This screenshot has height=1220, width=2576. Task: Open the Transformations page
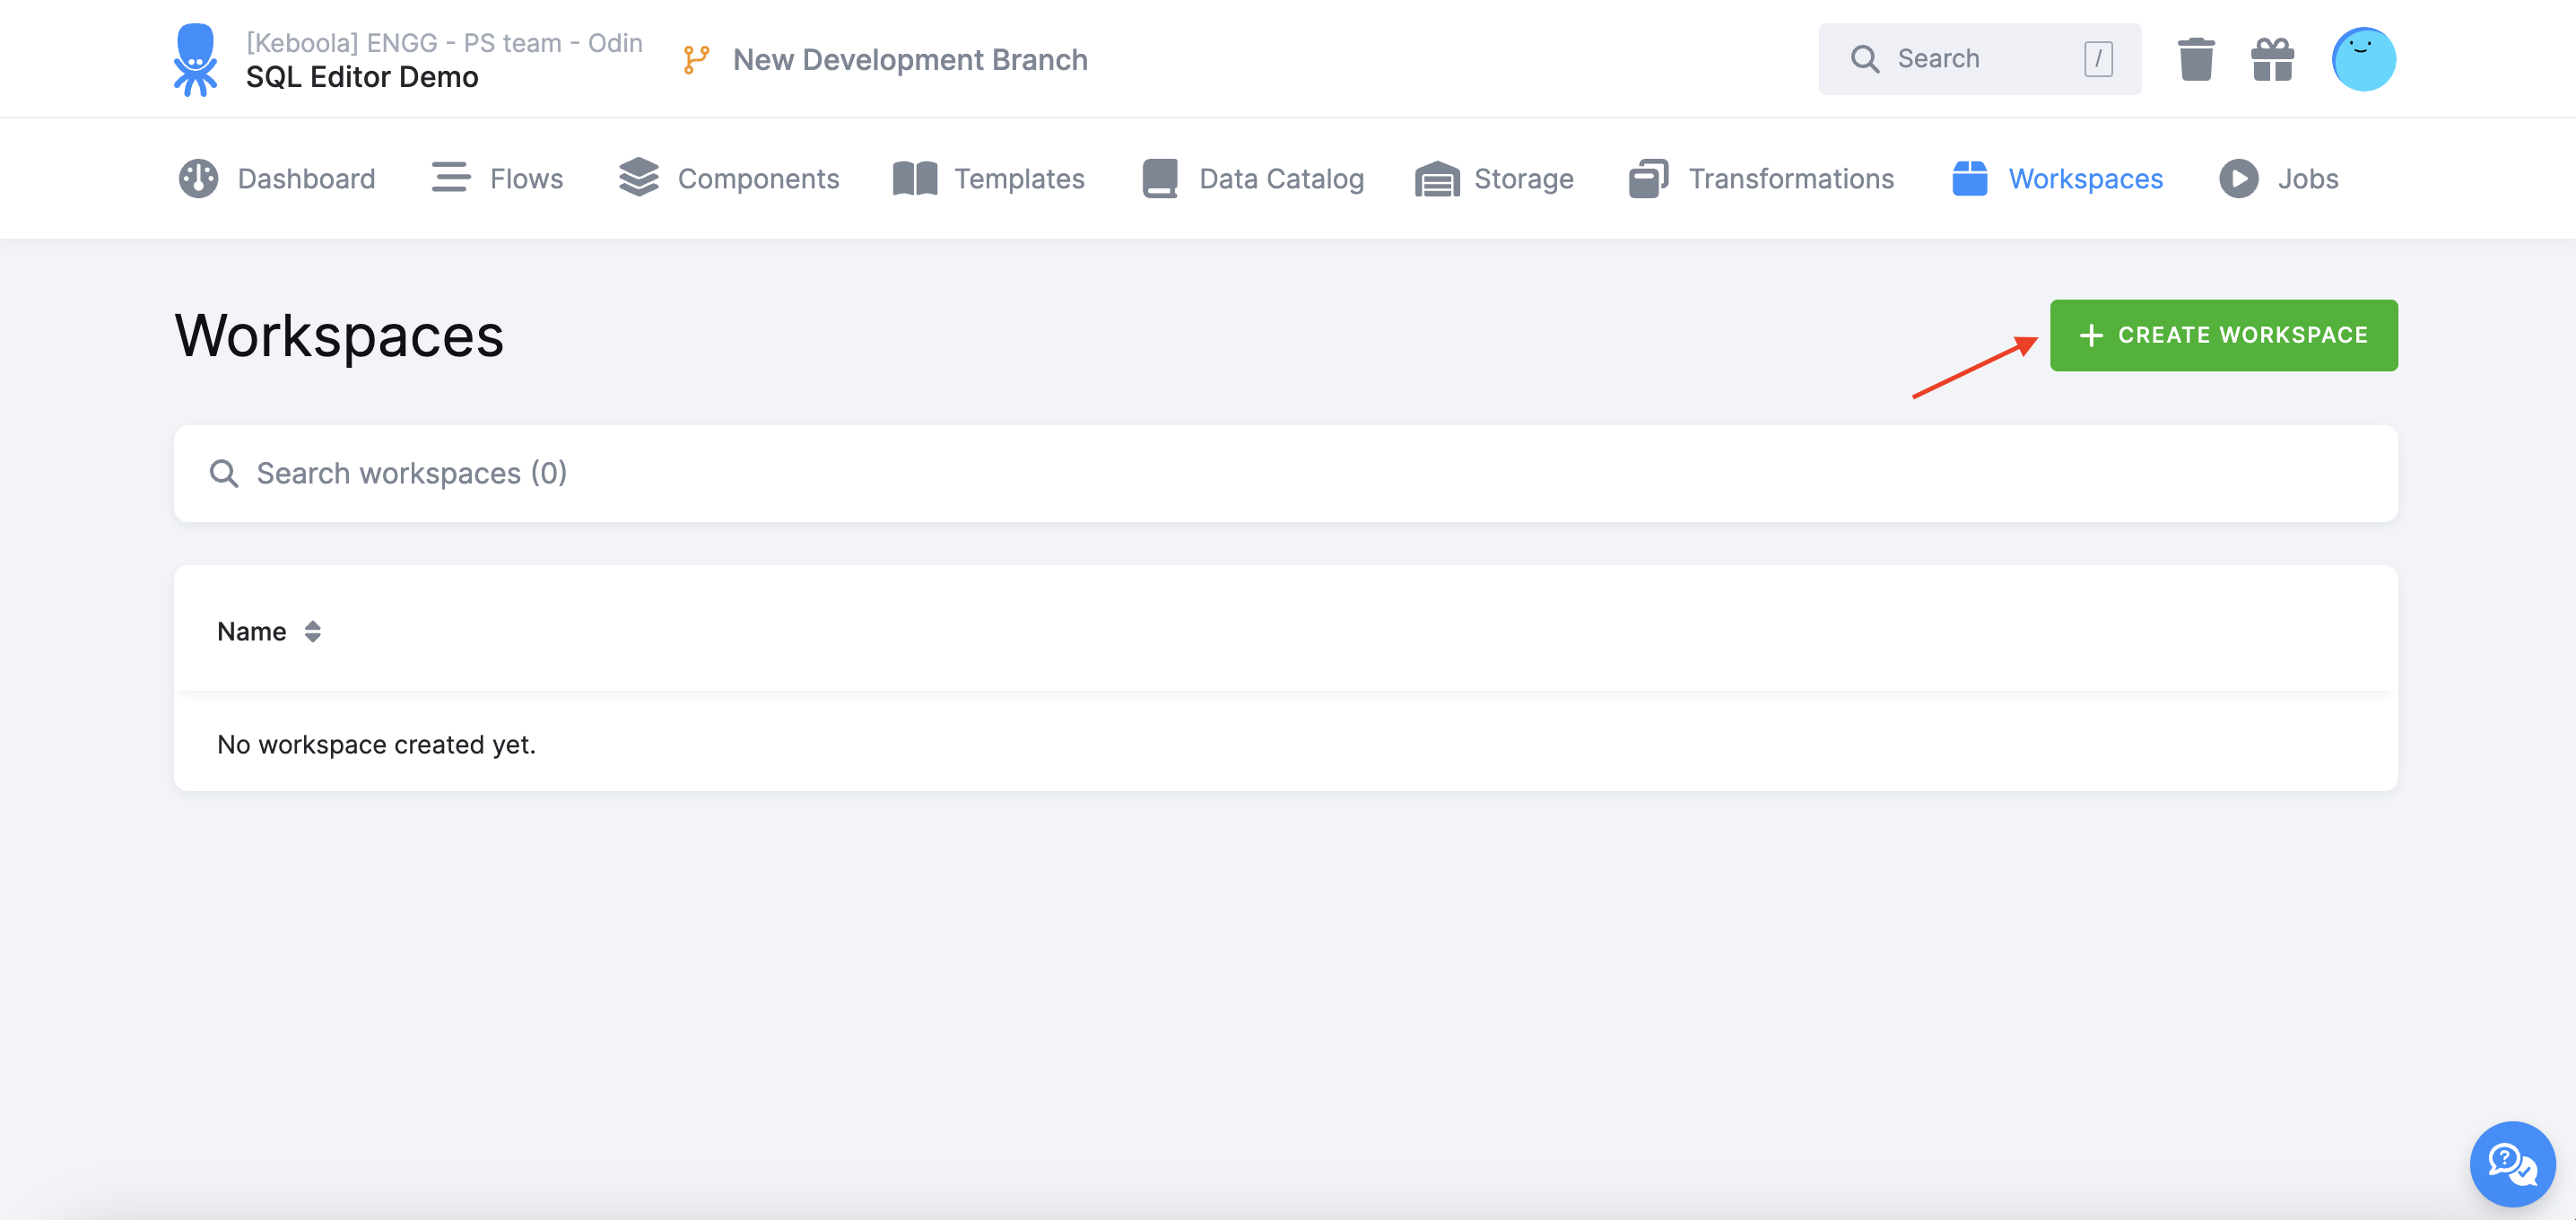coord(1761,179)
